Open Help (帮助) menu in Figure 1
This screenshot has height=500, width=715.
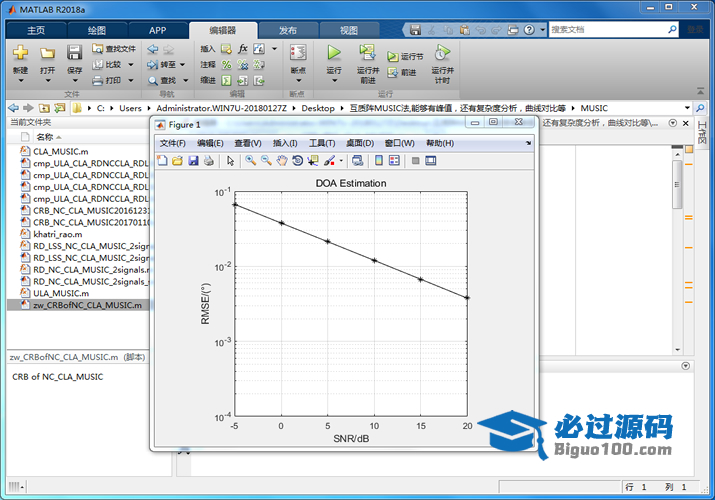coord(440,143)
